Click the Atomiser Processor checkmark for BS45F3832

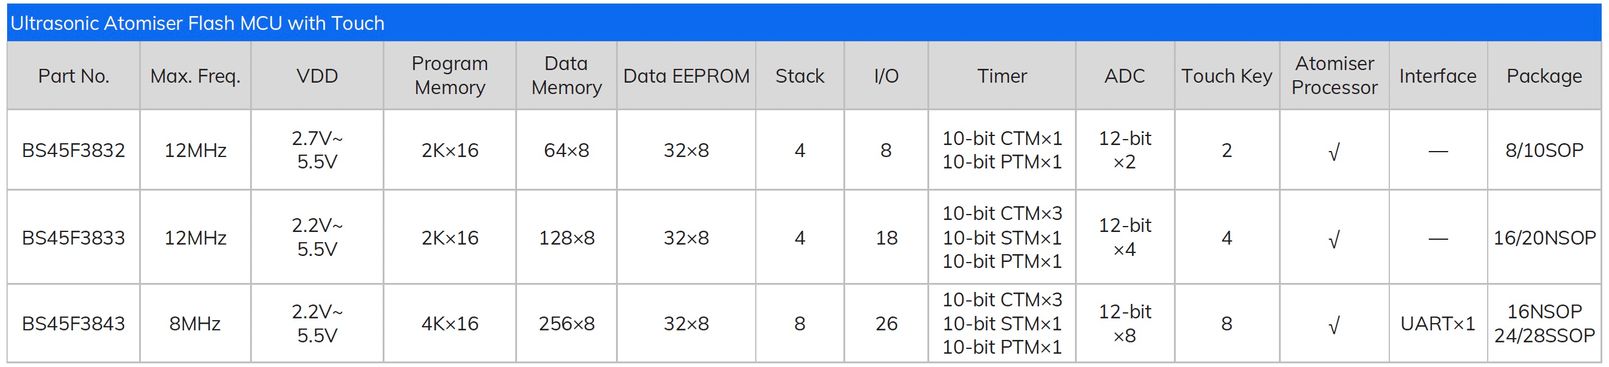[1334, 152]
